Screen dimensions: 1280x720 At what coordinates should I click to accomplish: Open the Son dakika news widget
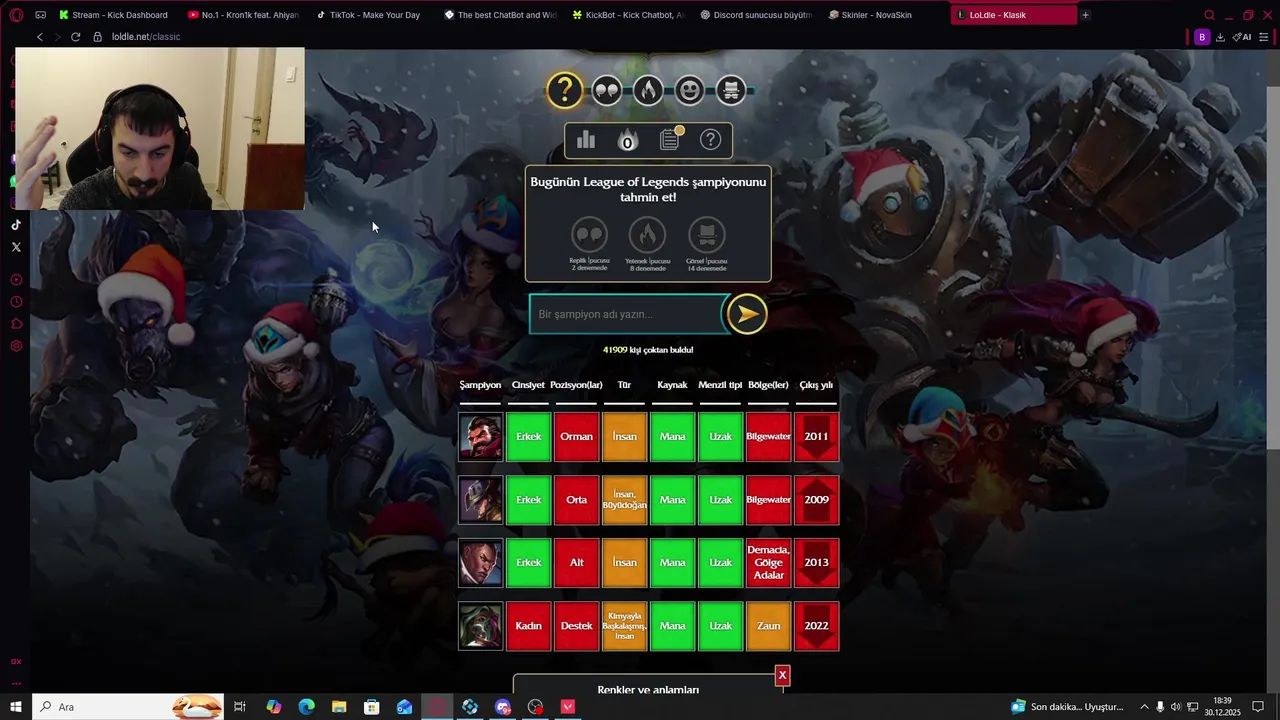1068,707
